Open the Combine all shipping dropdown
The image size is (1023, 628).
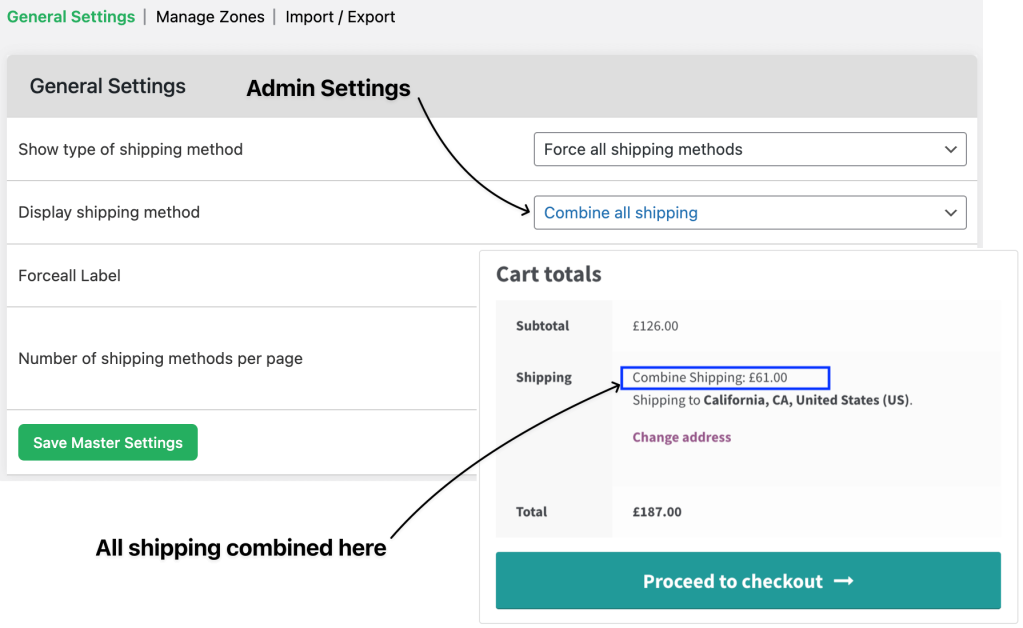[750, 213]
